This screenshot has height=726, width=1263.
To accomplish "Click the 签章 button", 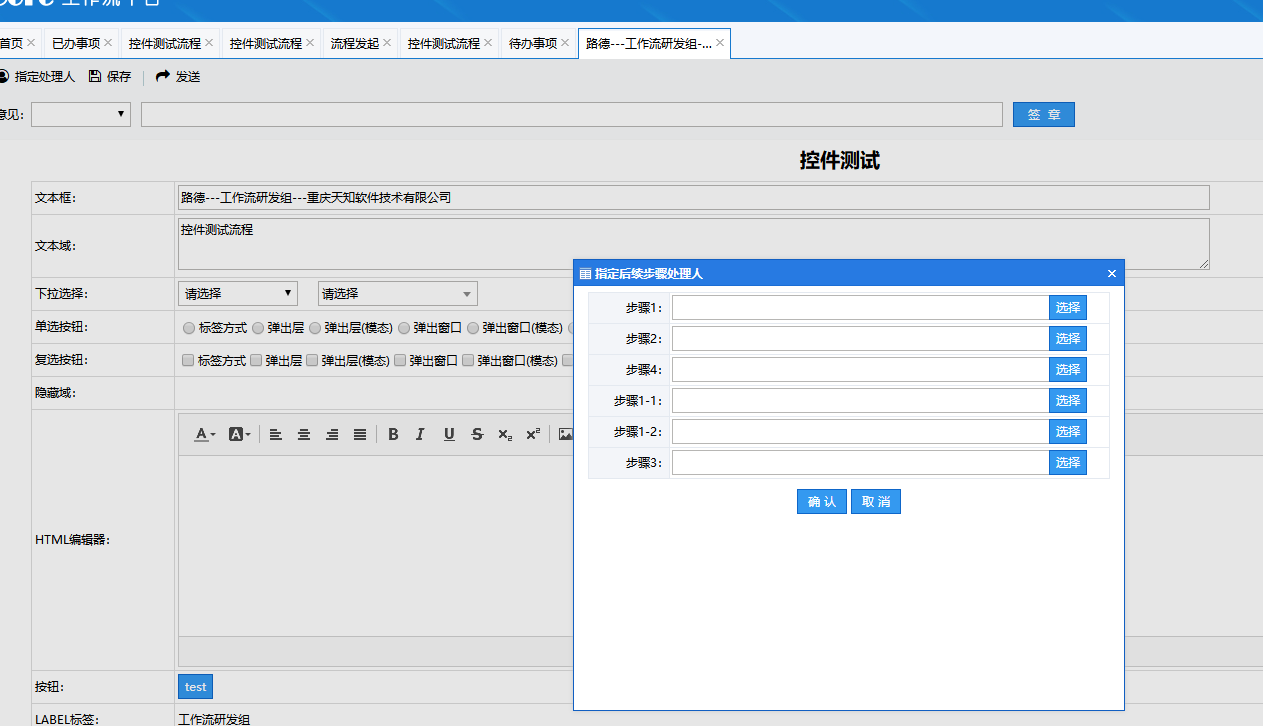I will [1044, 115].
